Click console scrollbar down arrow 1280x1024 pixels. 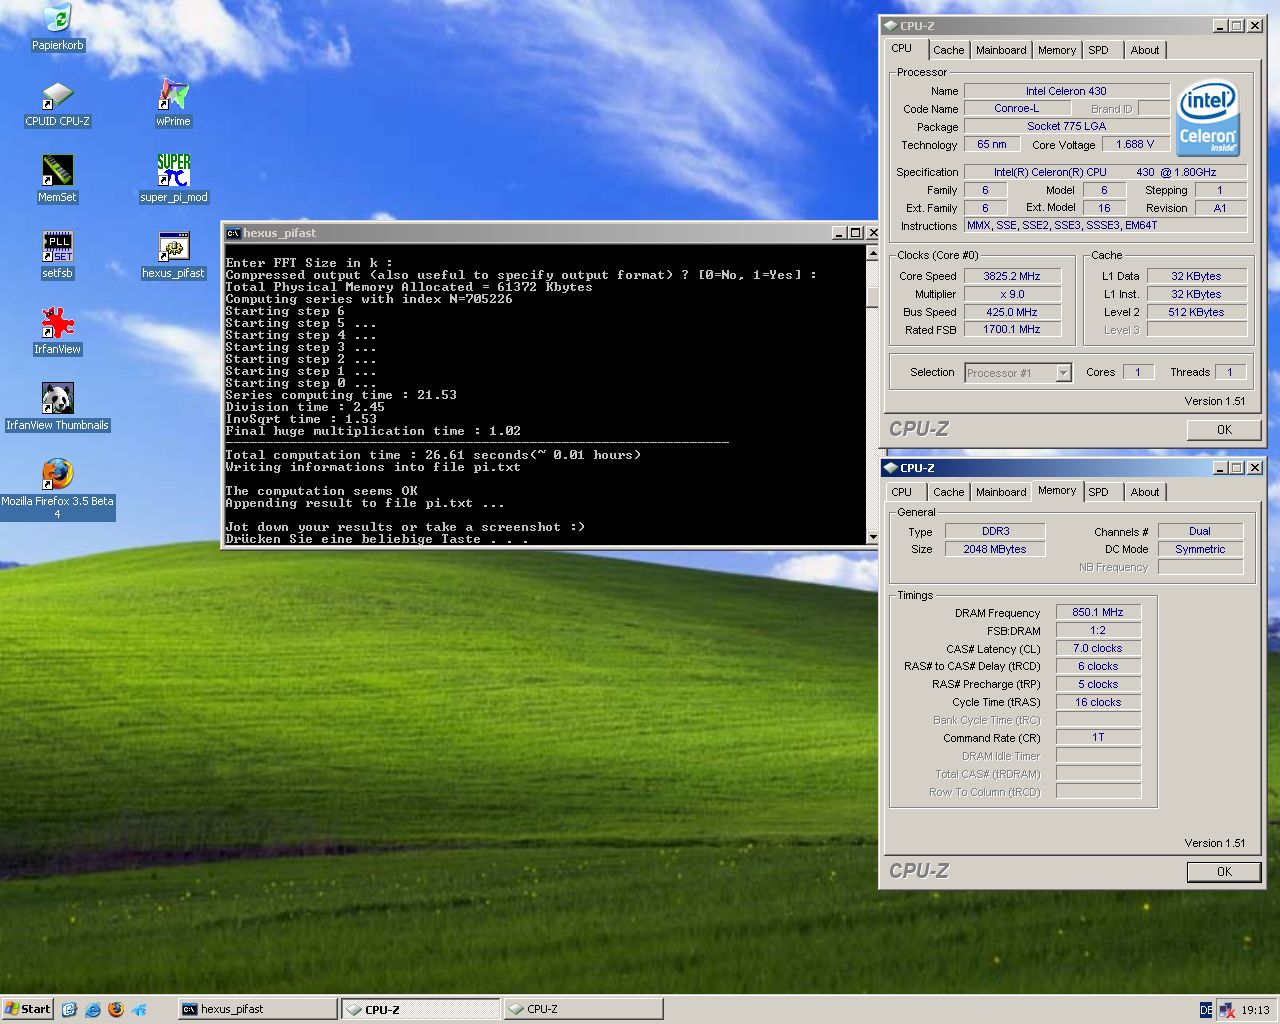pos(872,537)
